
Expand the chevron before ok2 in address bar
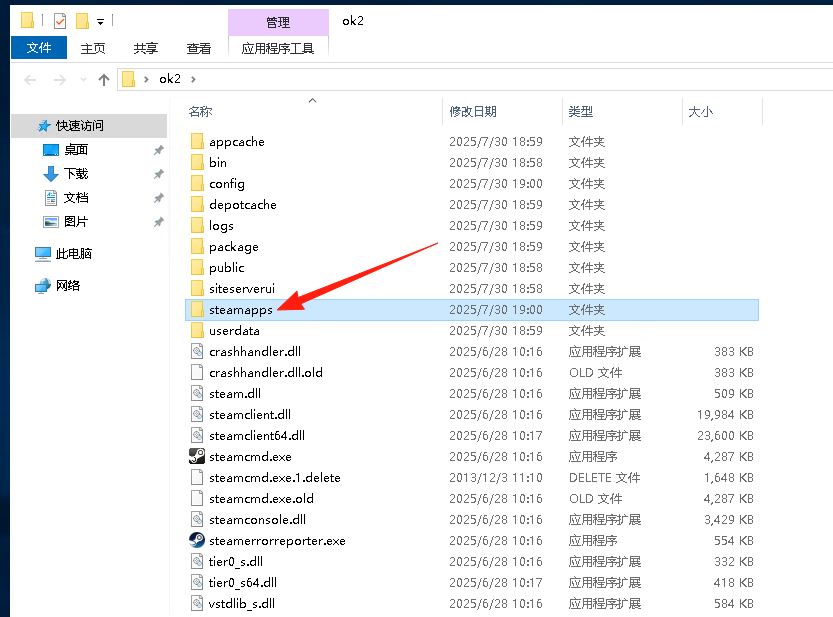(x=146, y=79)
